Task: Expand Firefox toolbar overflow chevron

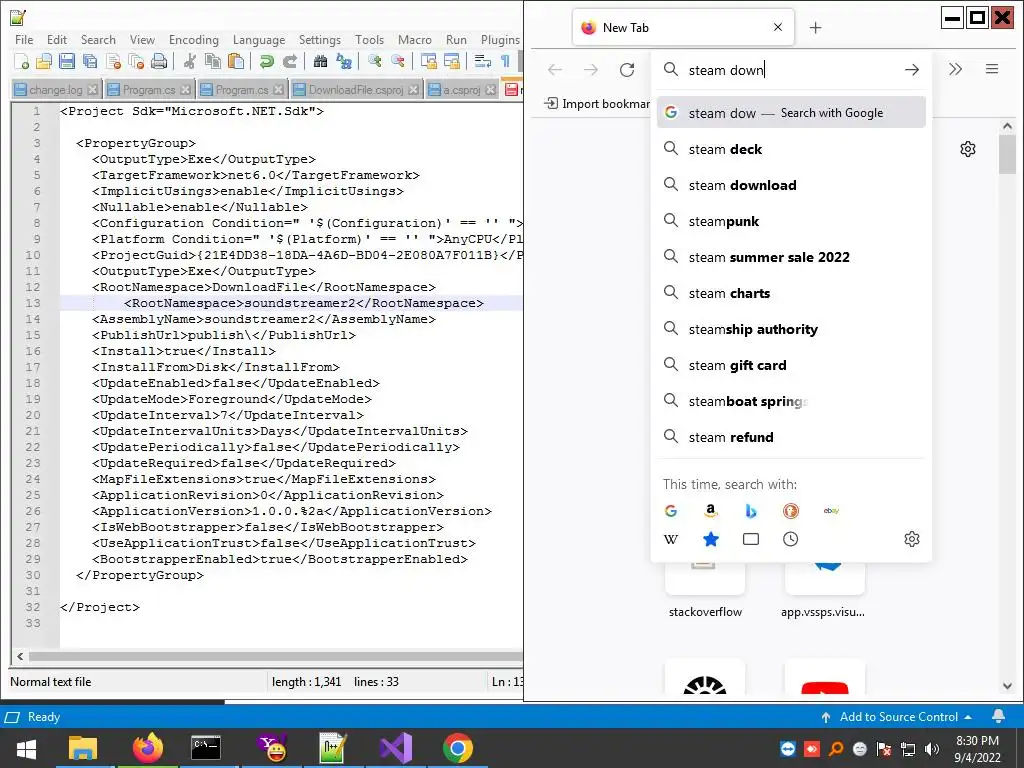Action: click(955, 69)
